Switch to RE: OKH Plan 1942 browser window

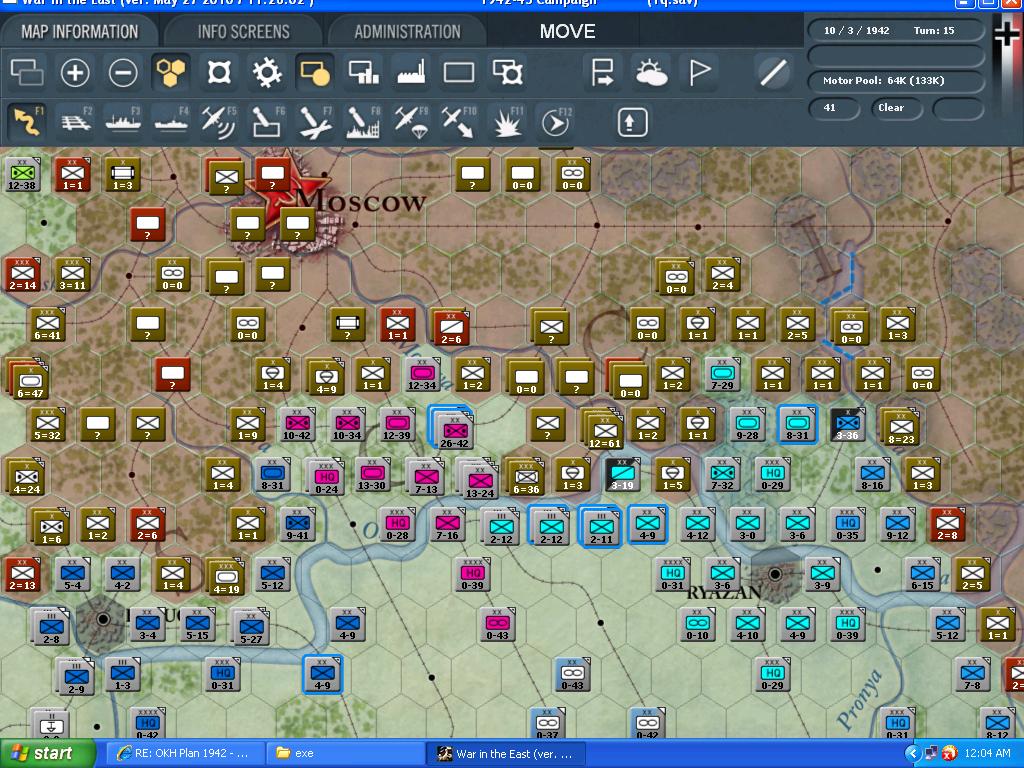[184, 753]
